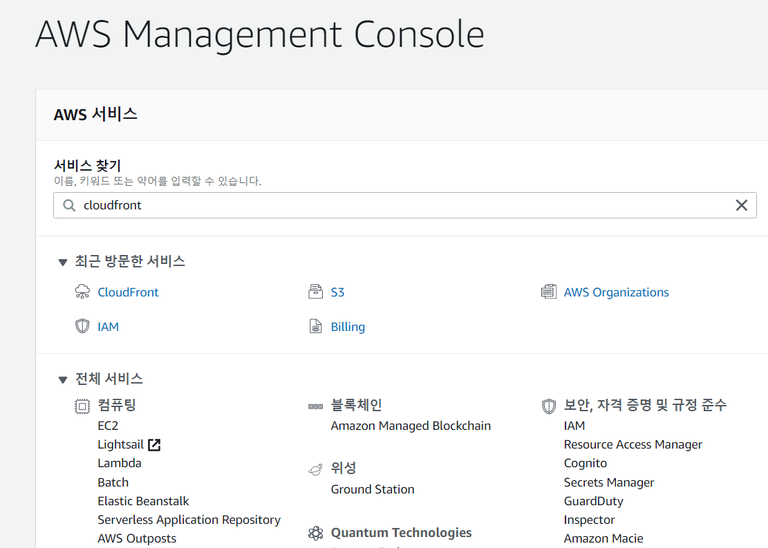
Task: Click the S3 bucket icon
Action: point(315,292)
